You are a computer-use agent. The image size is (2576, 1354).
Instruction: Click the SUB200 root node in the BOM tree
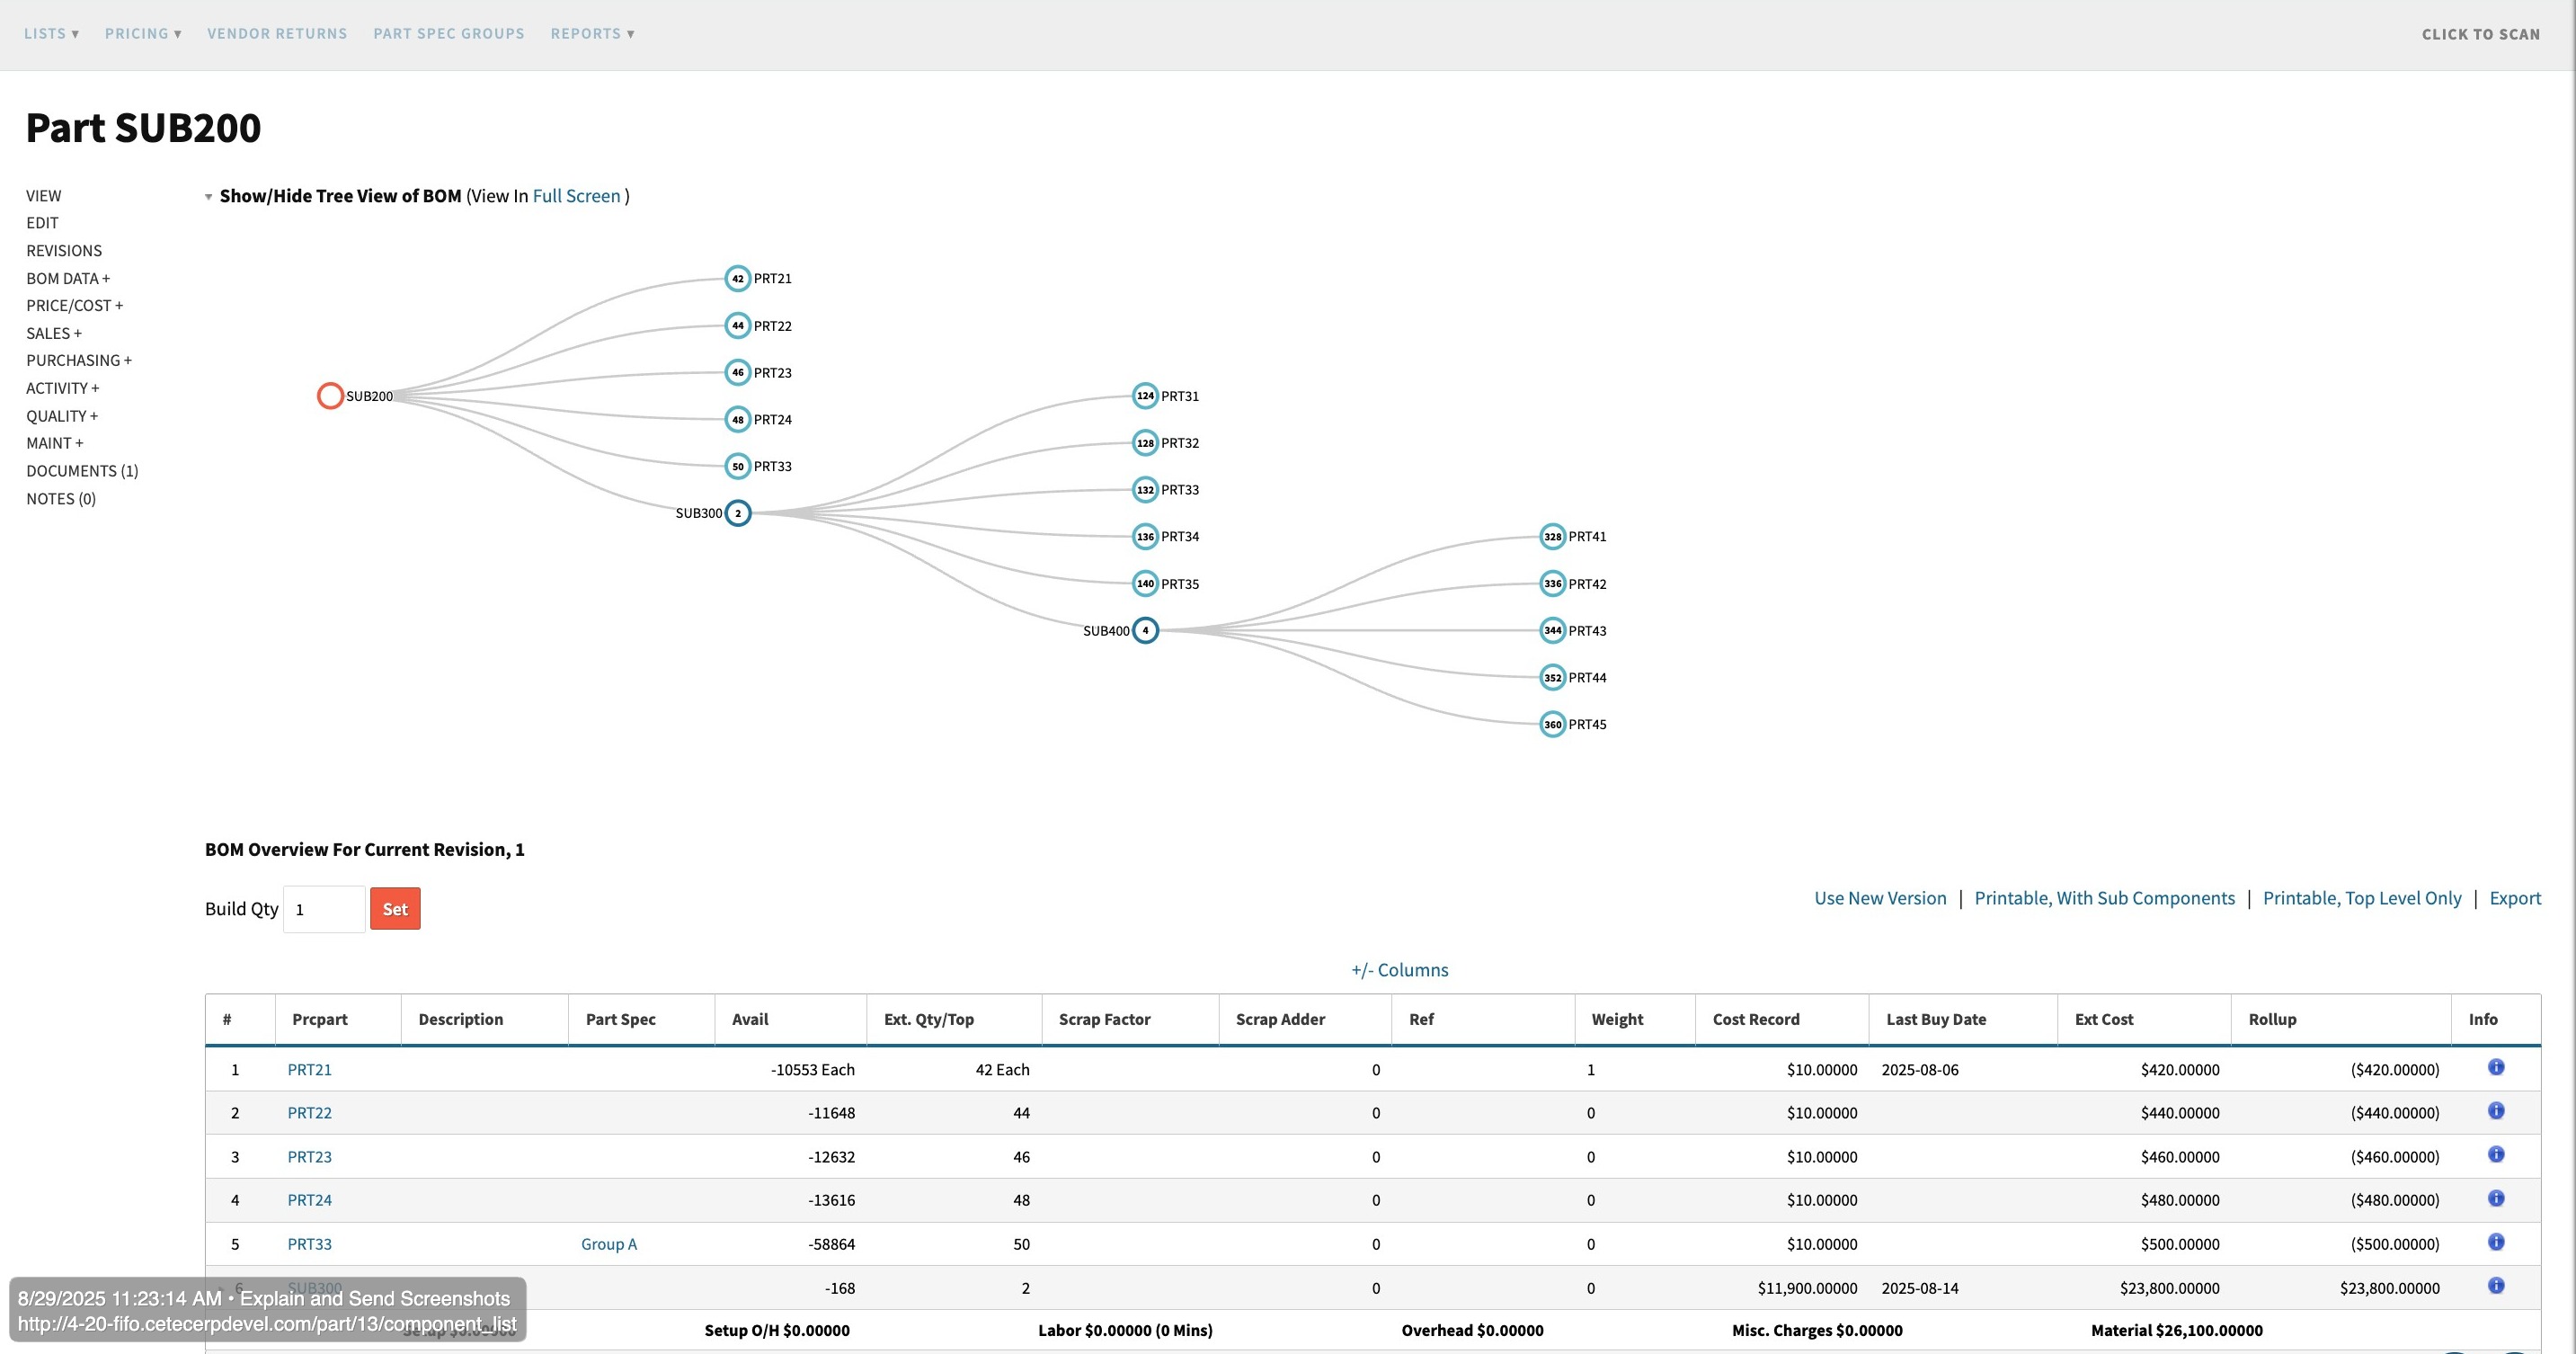click(331, 396)
